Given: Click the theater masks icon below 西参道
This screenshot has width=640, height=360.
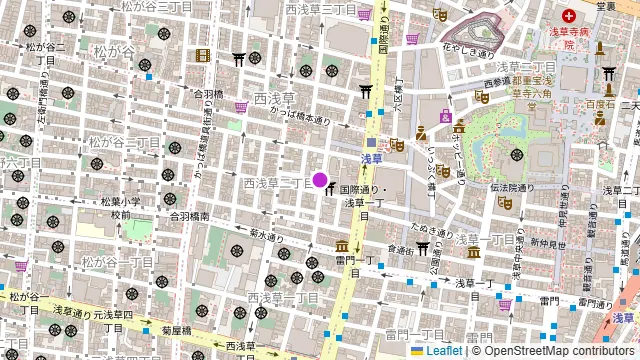Looking at the screenshot, I should click(482, 97).
